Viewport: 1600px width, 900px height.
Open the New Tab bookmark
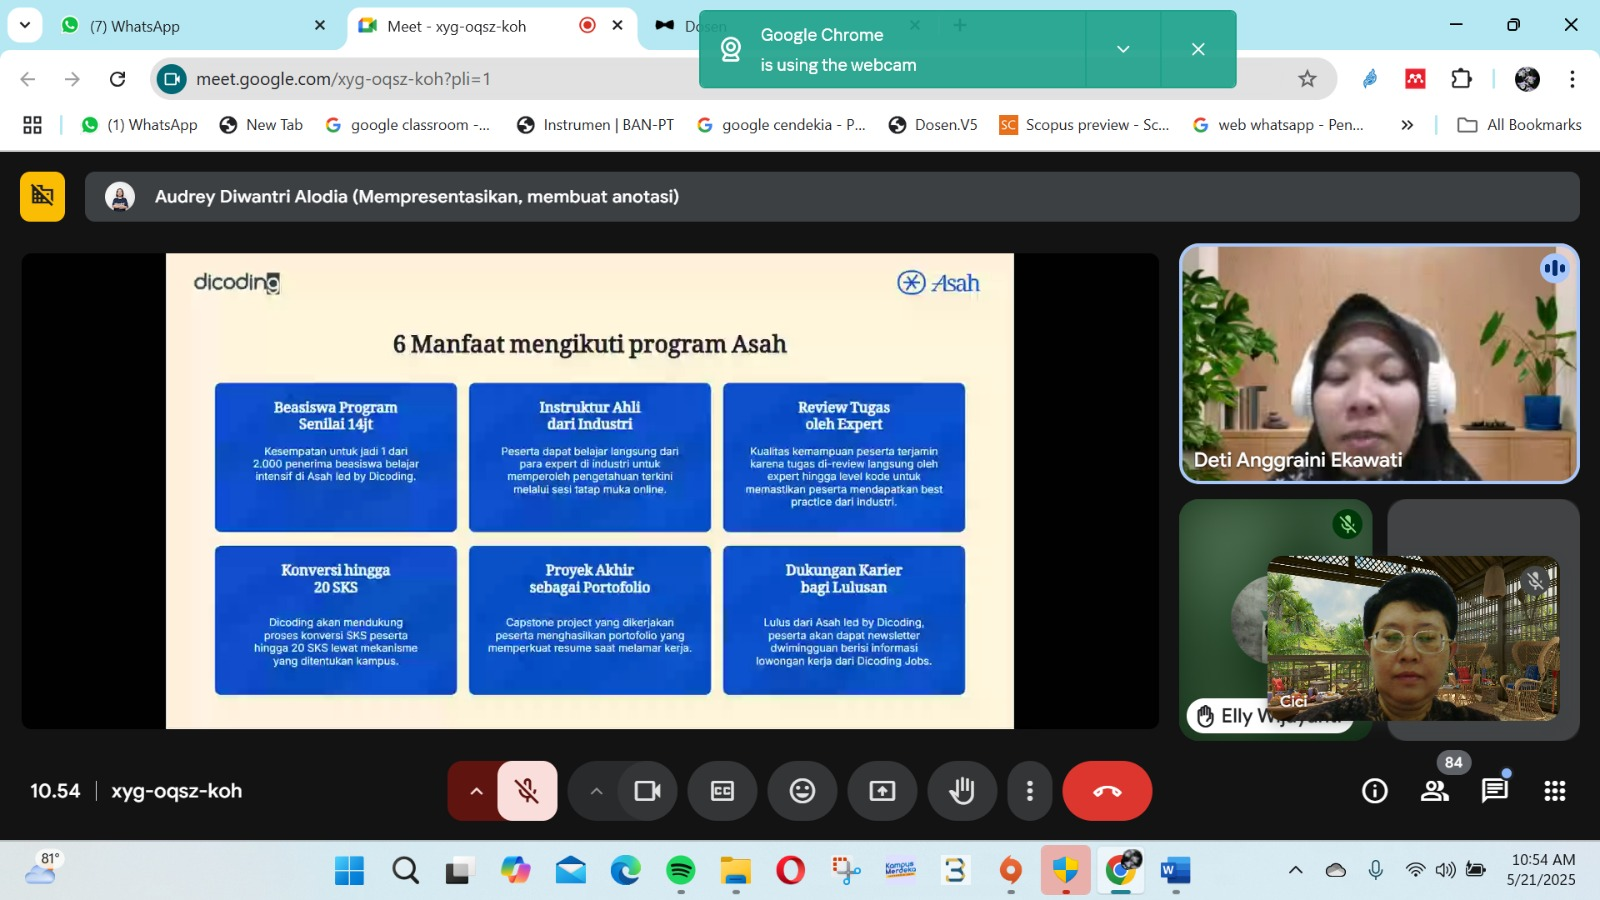coord(261,125)
